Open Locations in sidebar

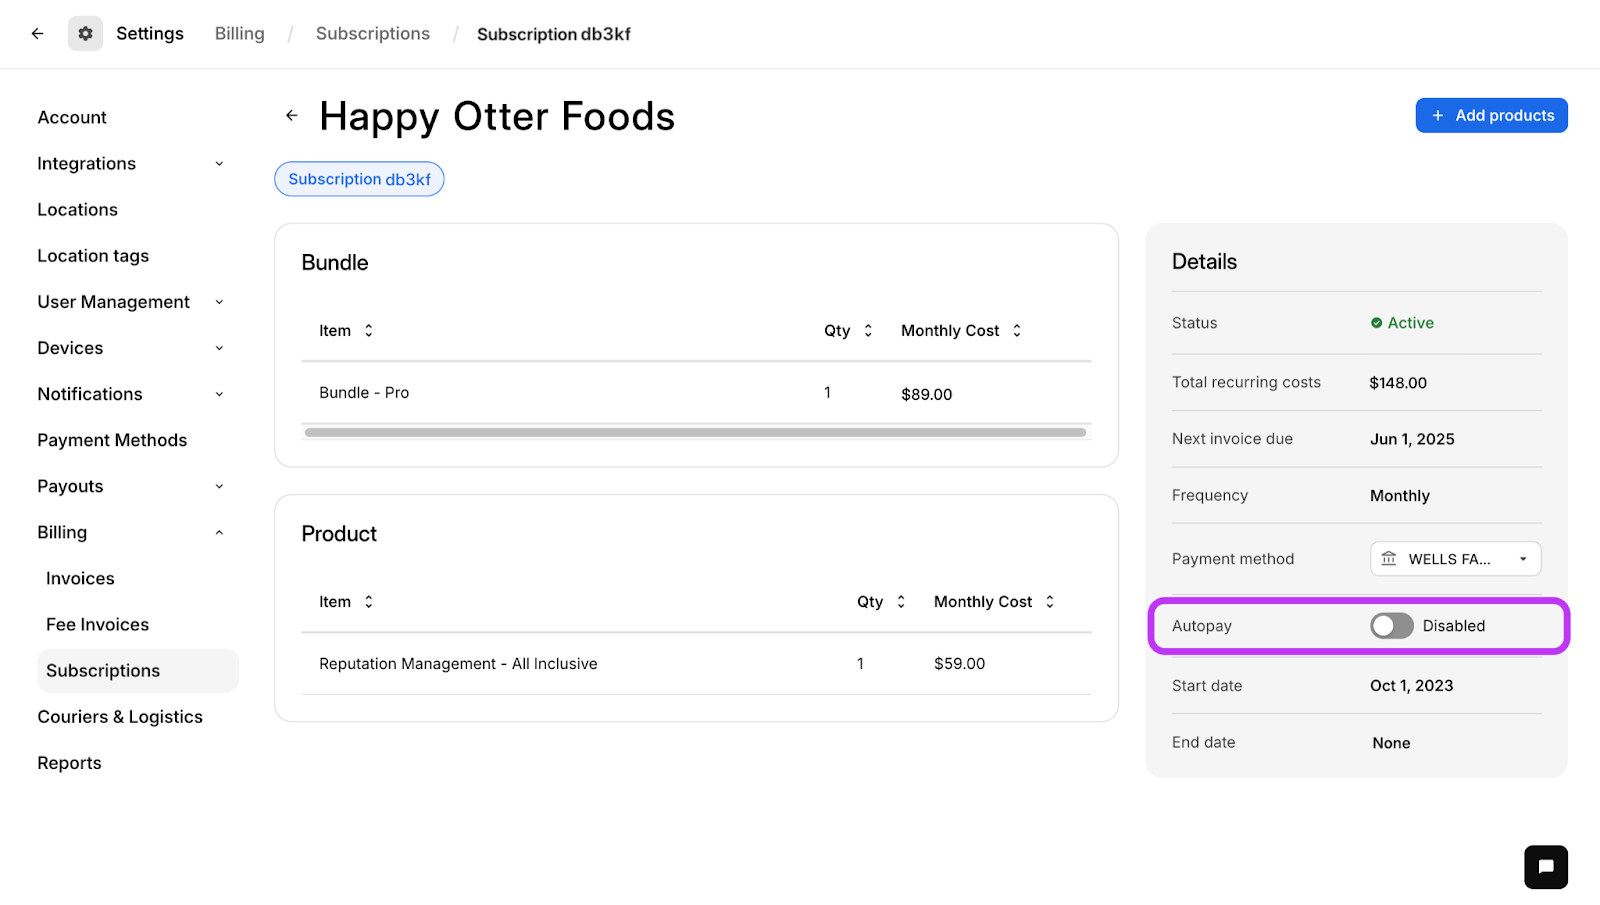(77, 210)
